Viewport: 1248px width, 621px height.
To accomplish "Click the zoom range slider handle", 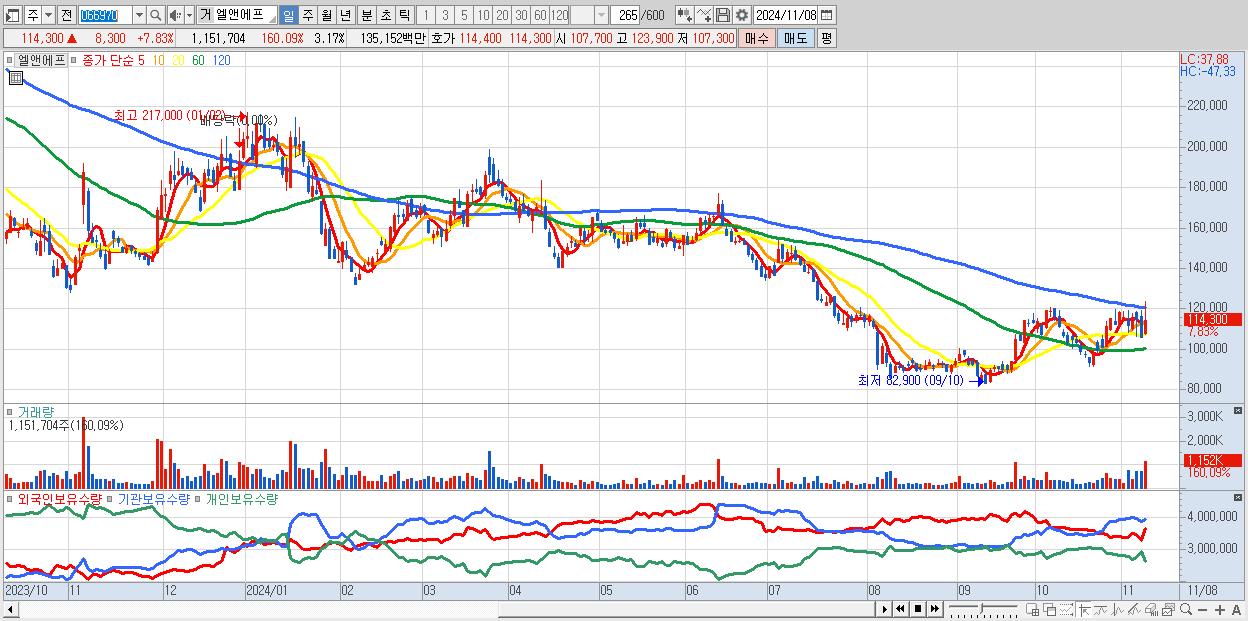I will [982, 609].
